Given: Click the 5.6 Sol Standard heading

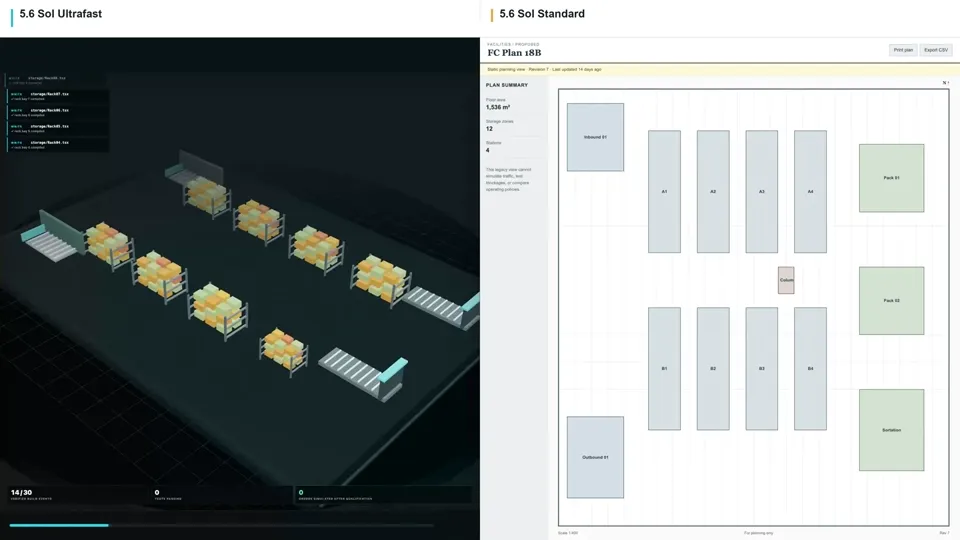Looking at the screenshot, I should (542, 13).
